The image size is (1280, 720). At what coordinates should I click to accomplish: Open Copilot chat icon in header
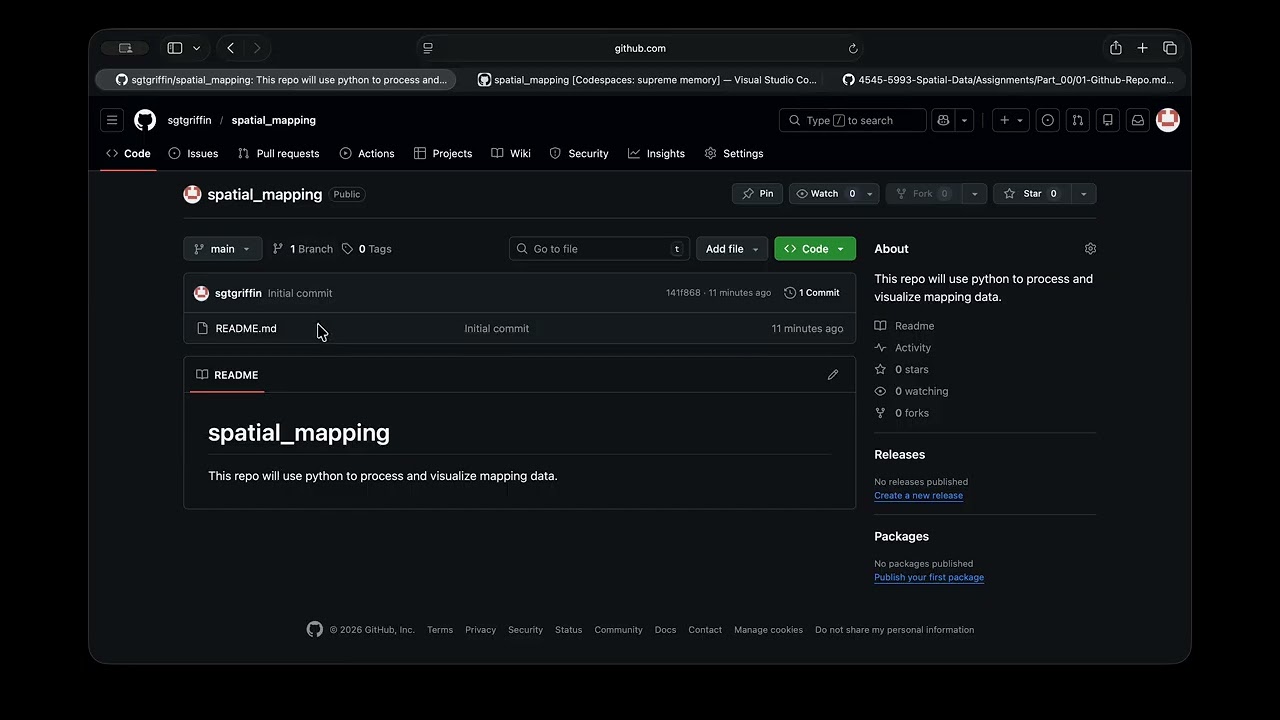pos(942,120)
